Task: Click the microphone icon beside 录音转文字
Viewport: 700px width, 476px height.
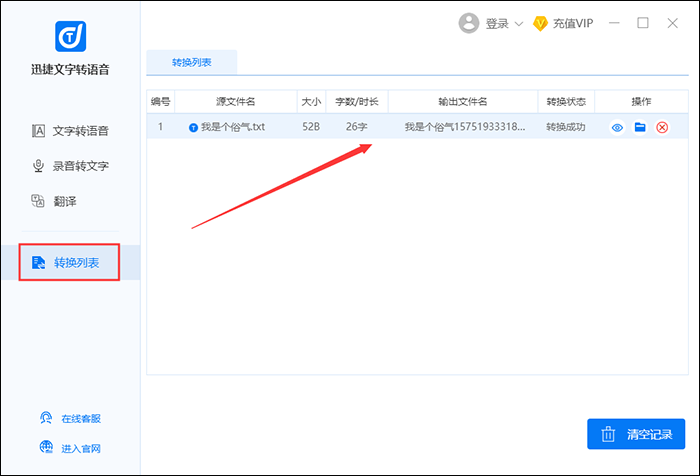Action: [x=38, y=166]
